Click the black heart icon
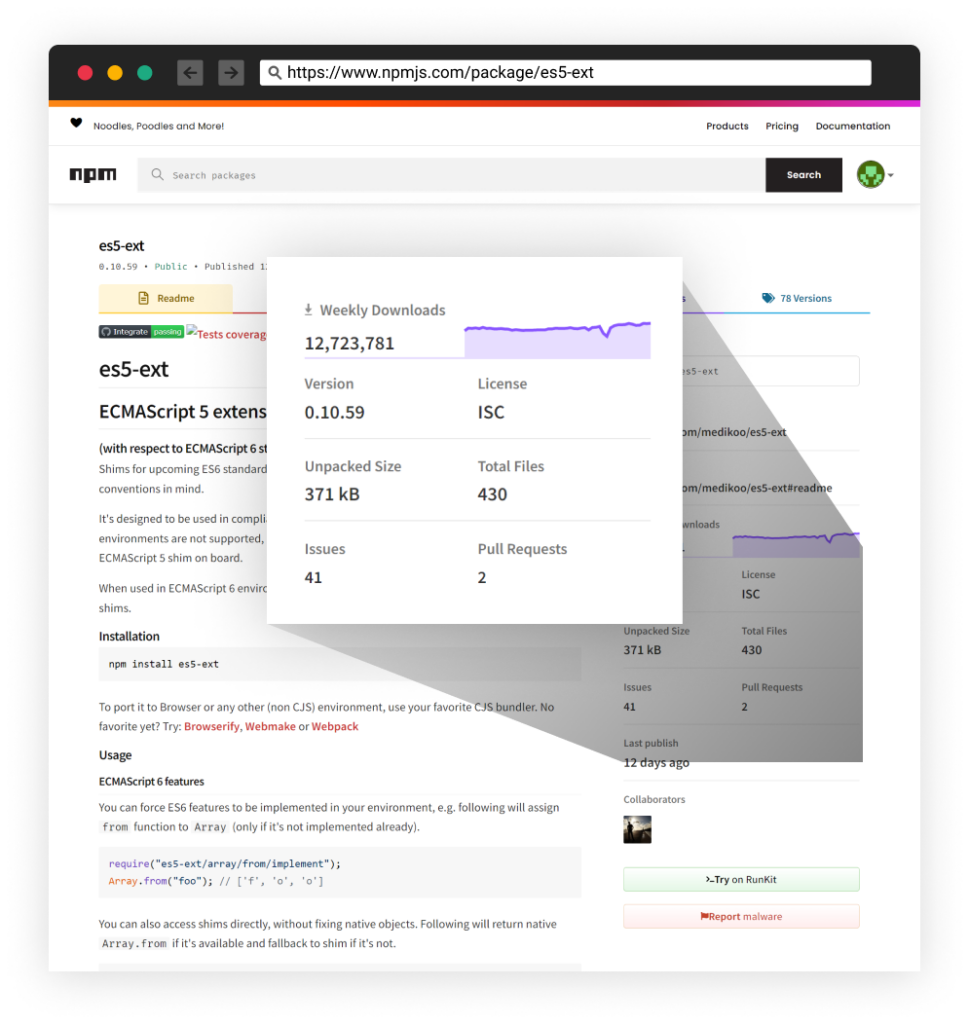This screenshot has width=969, height=1024. click(76, 123)
